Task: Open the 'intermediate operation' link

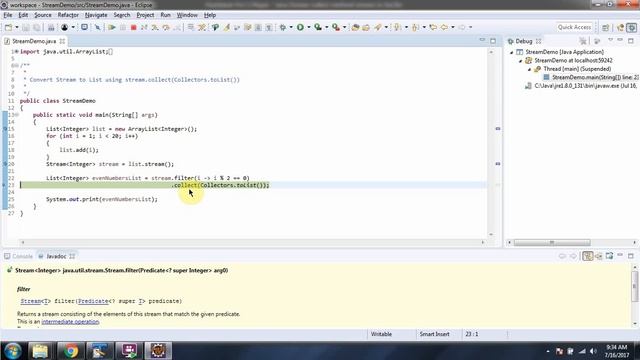Action: click(70, 322)
